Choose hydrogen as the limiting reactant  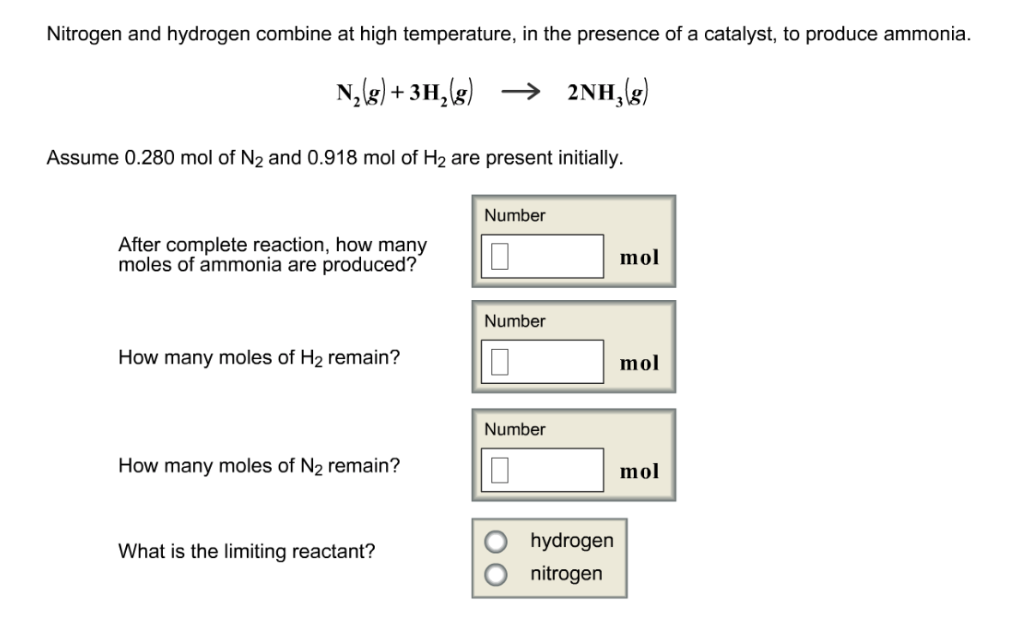[x=496, y=540]
